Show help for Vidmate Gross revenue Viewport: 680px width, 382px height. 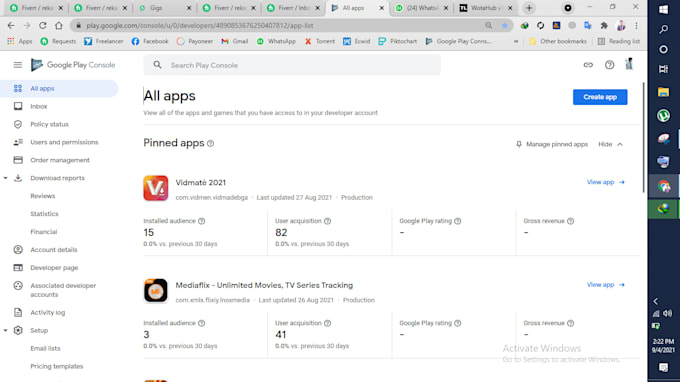(571, 221)
